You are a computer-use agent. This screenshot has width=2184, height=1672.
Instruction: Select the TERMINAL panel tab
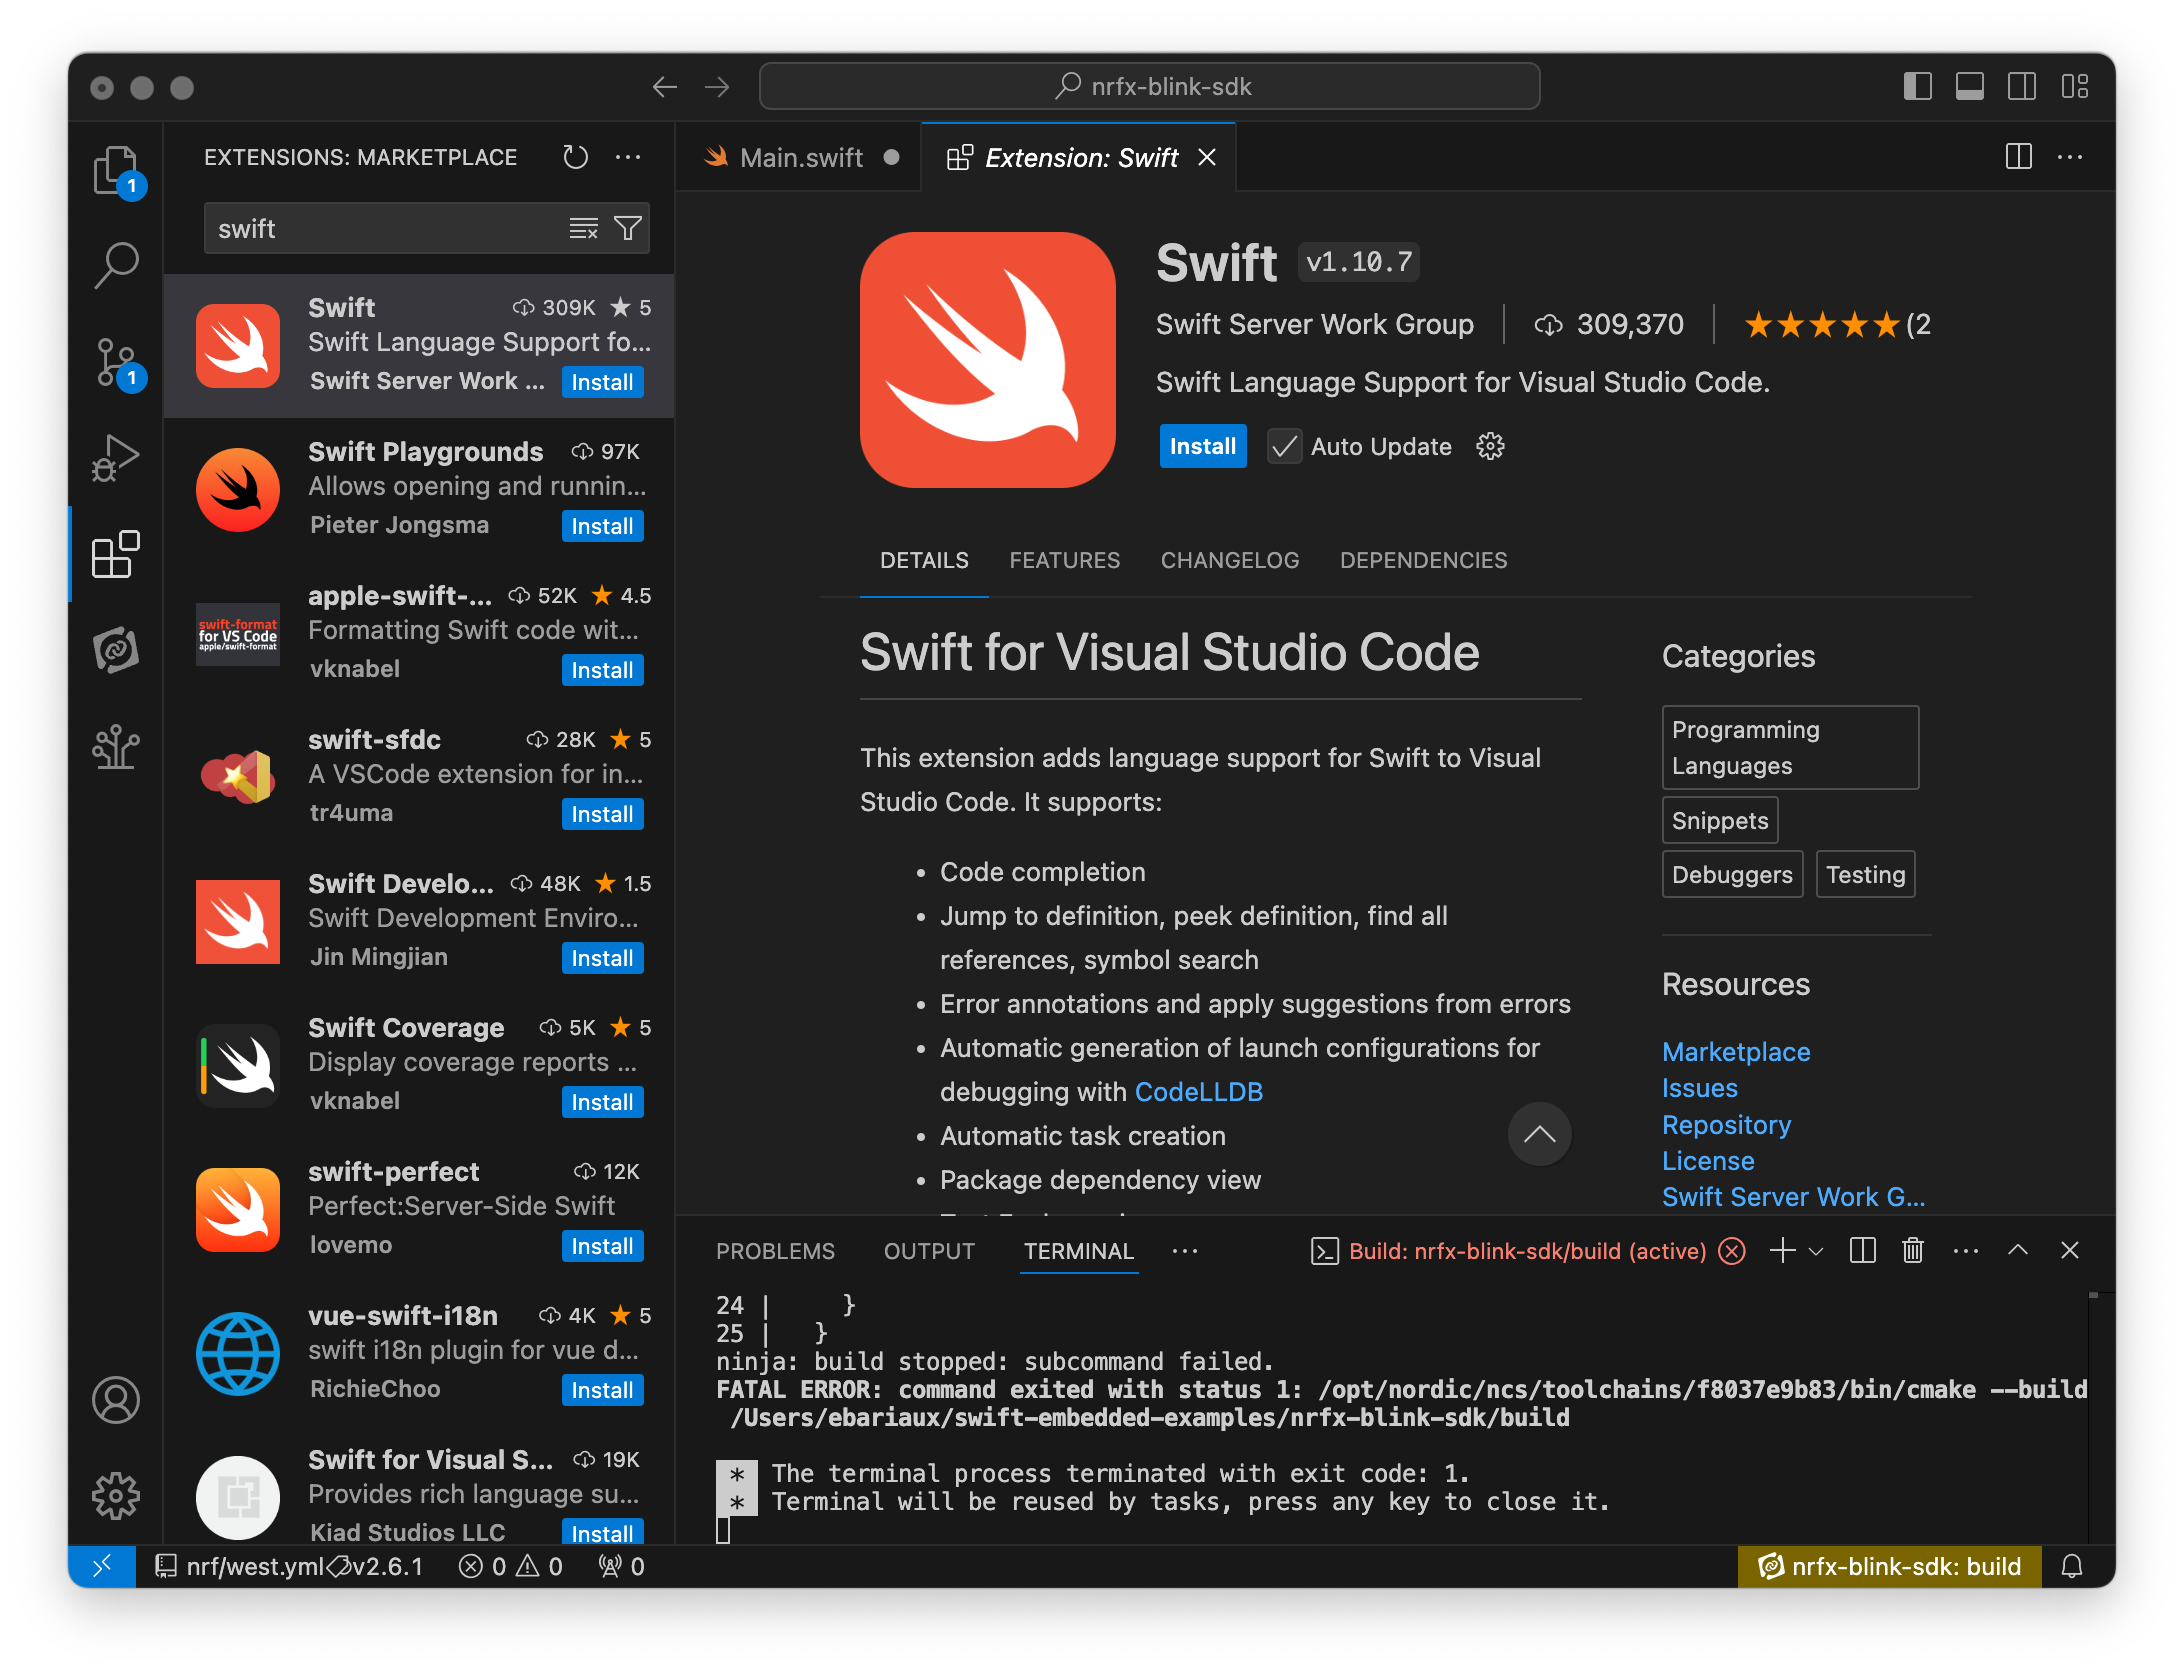(x=1078, y=1251)
